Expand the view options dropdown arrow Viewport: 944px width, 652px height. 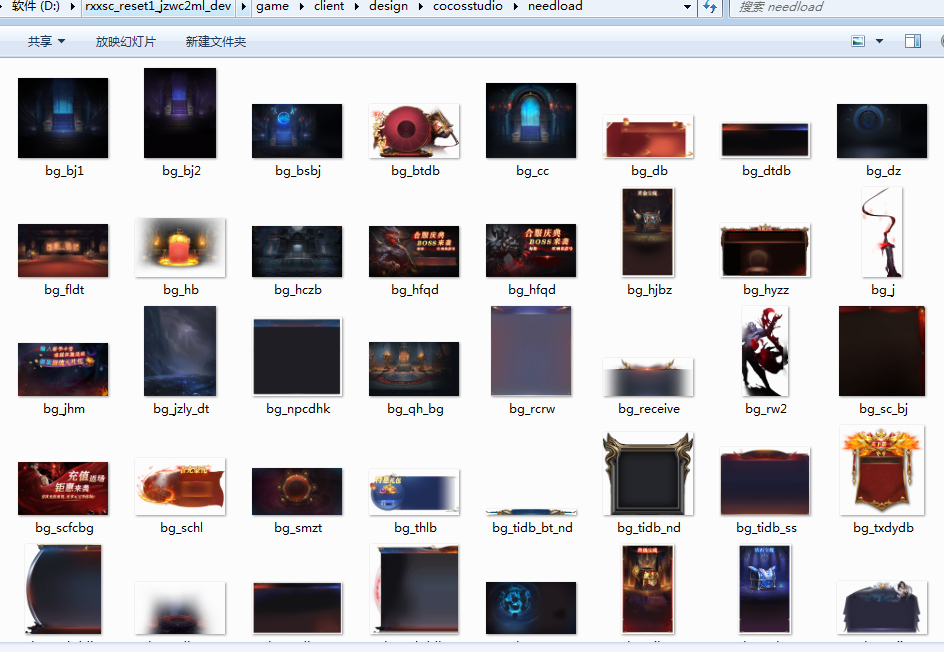(x=880, y=42)
